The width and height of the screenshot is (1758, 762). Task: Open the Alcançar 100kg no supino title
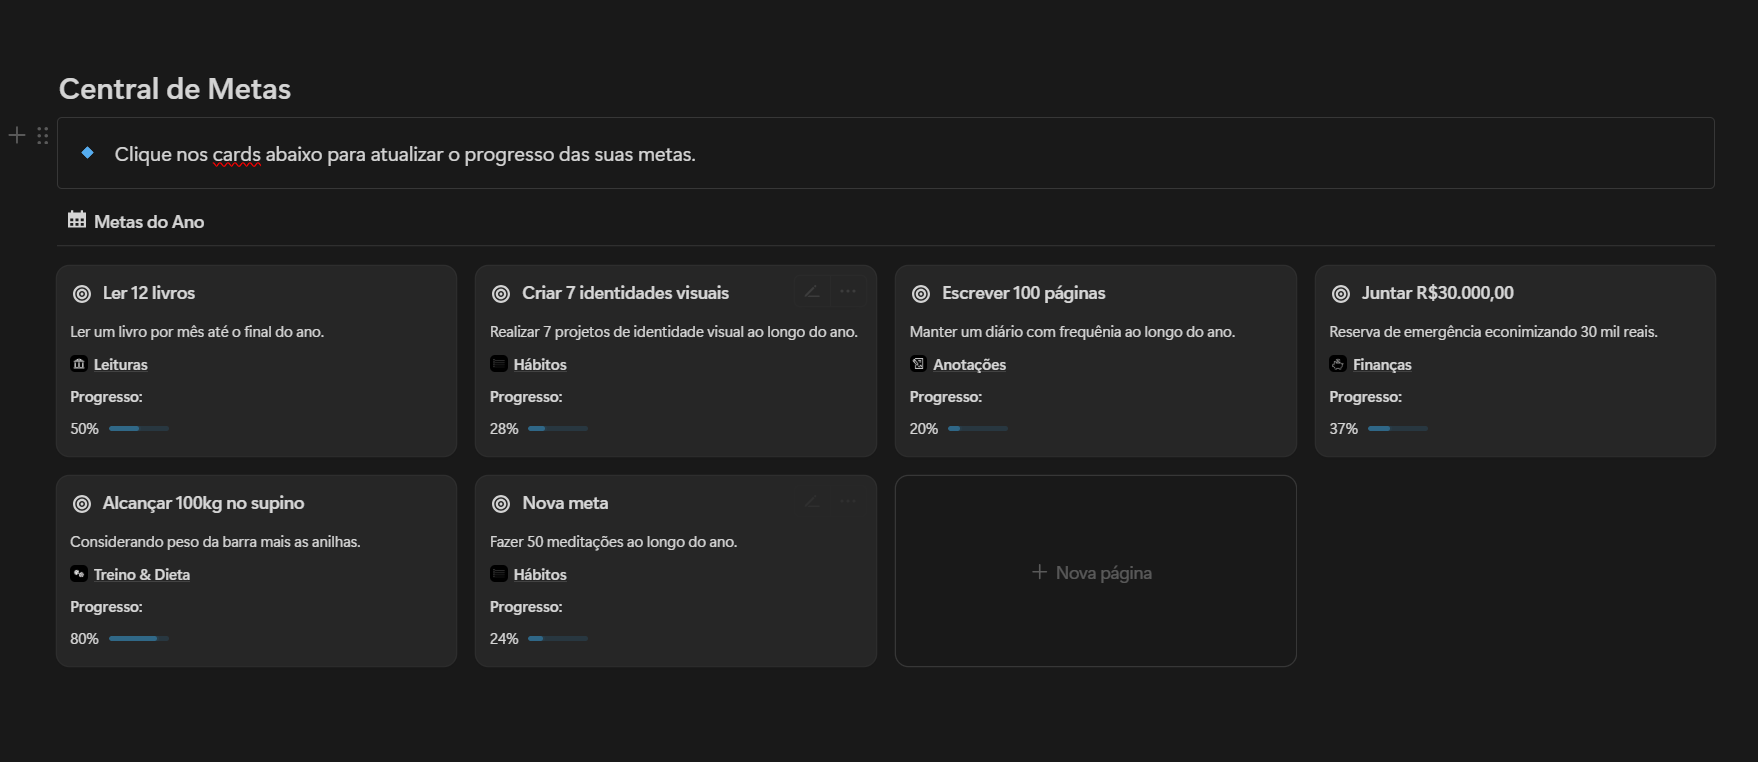[204, 503]
